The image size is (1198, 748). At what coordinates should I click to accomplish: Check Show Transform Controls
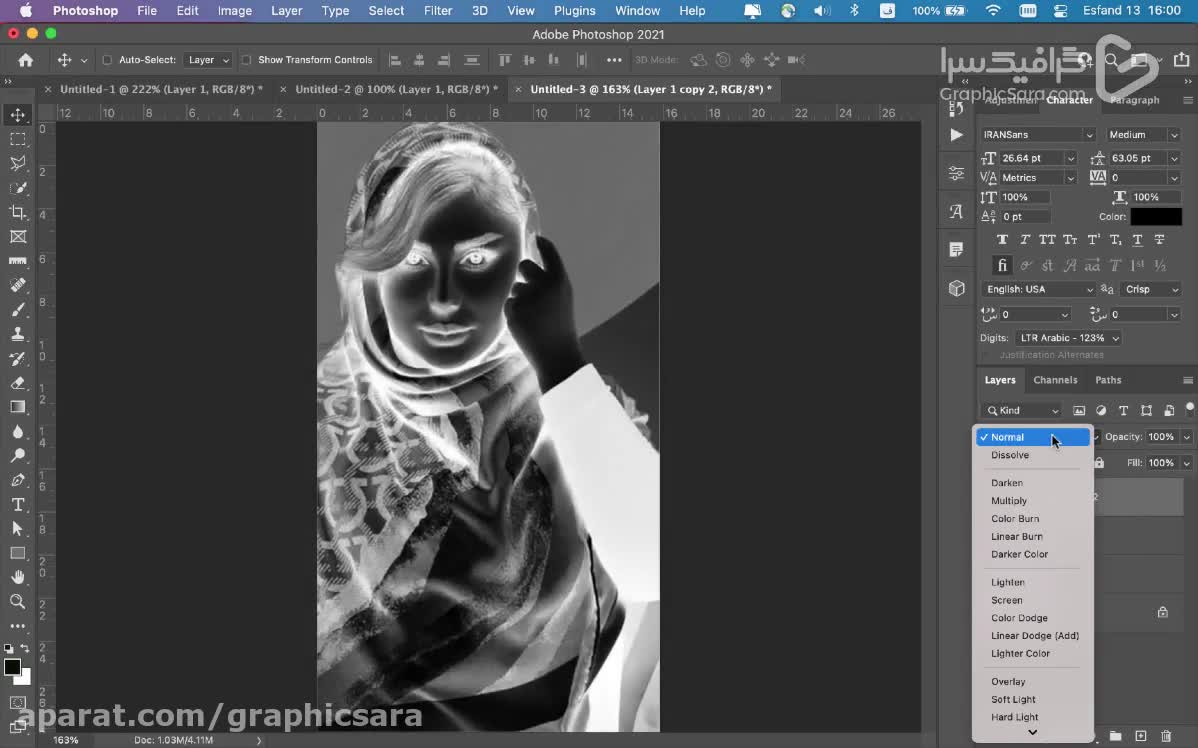(246, 60)
